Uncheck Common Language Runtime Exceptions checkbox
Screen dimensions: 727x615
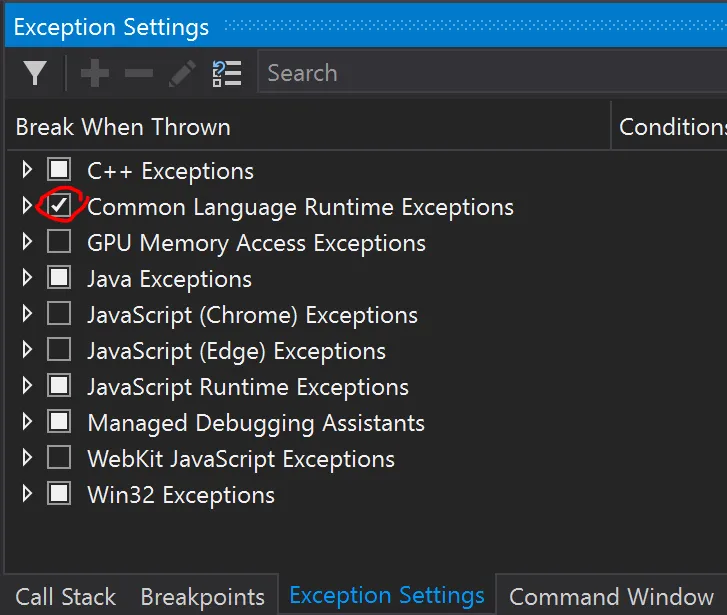pyautogui.click(x=59, y=207)
